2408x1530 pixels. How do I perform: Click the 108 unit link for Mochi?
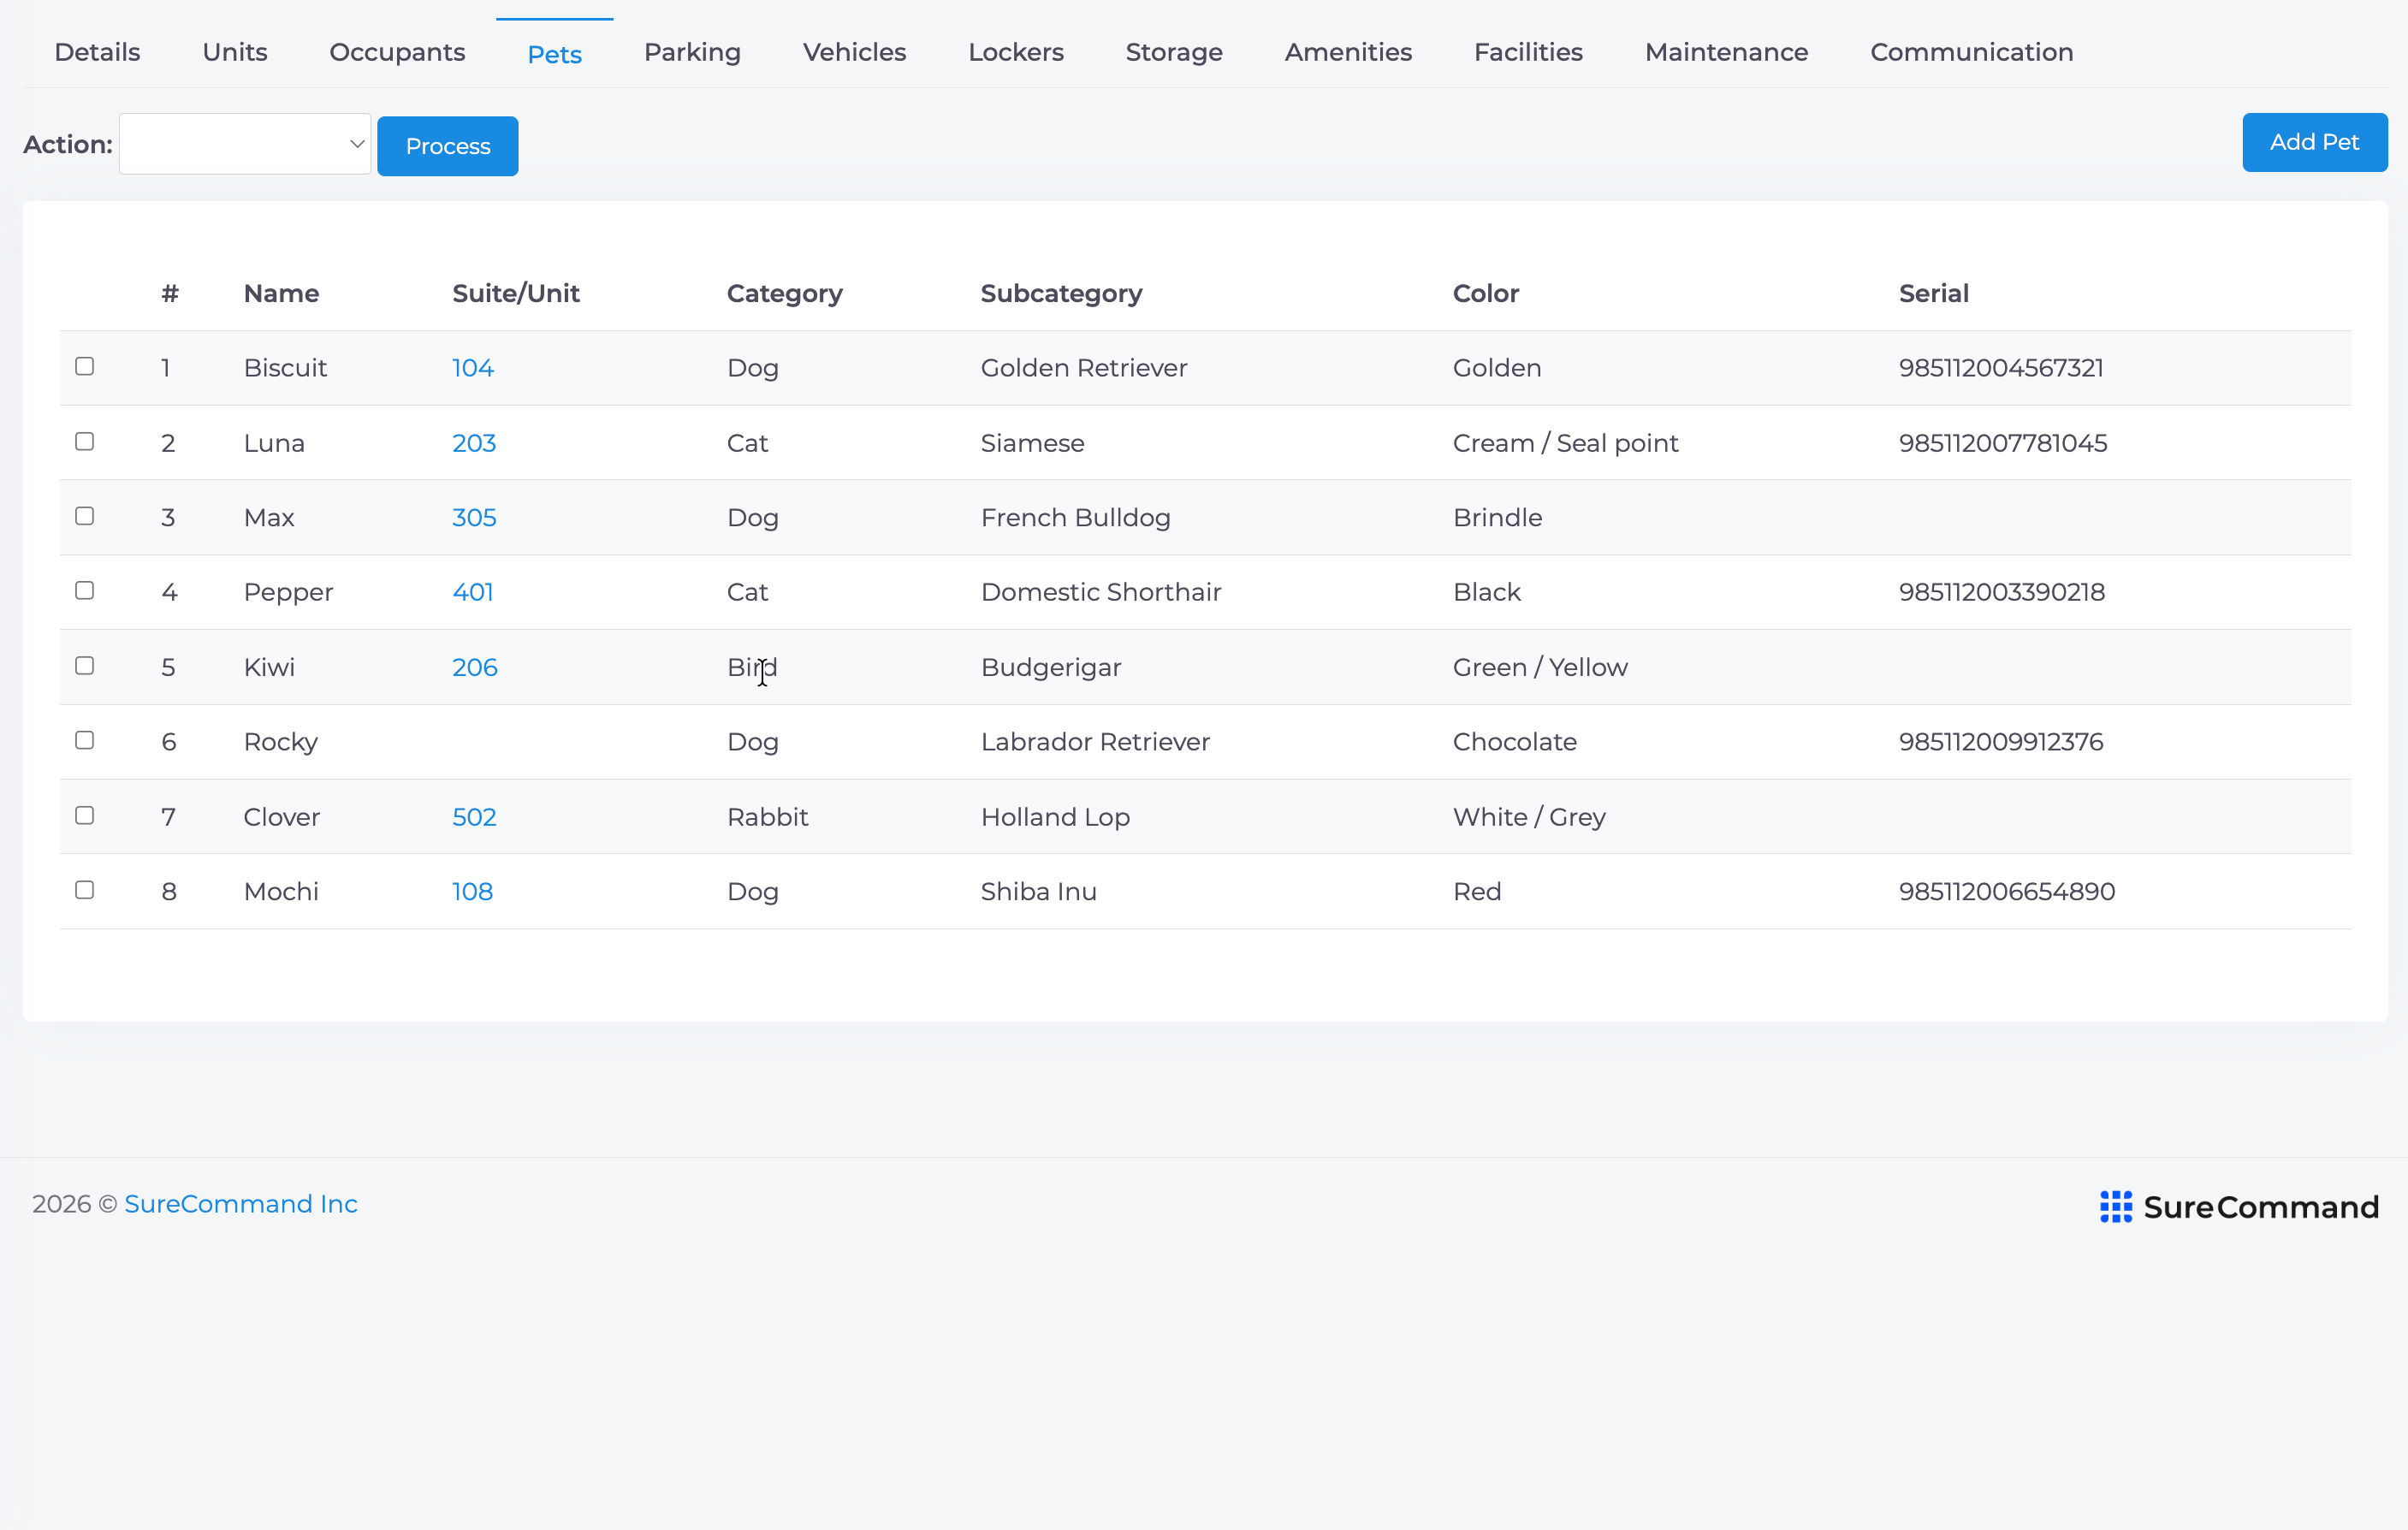click(472, 891)
